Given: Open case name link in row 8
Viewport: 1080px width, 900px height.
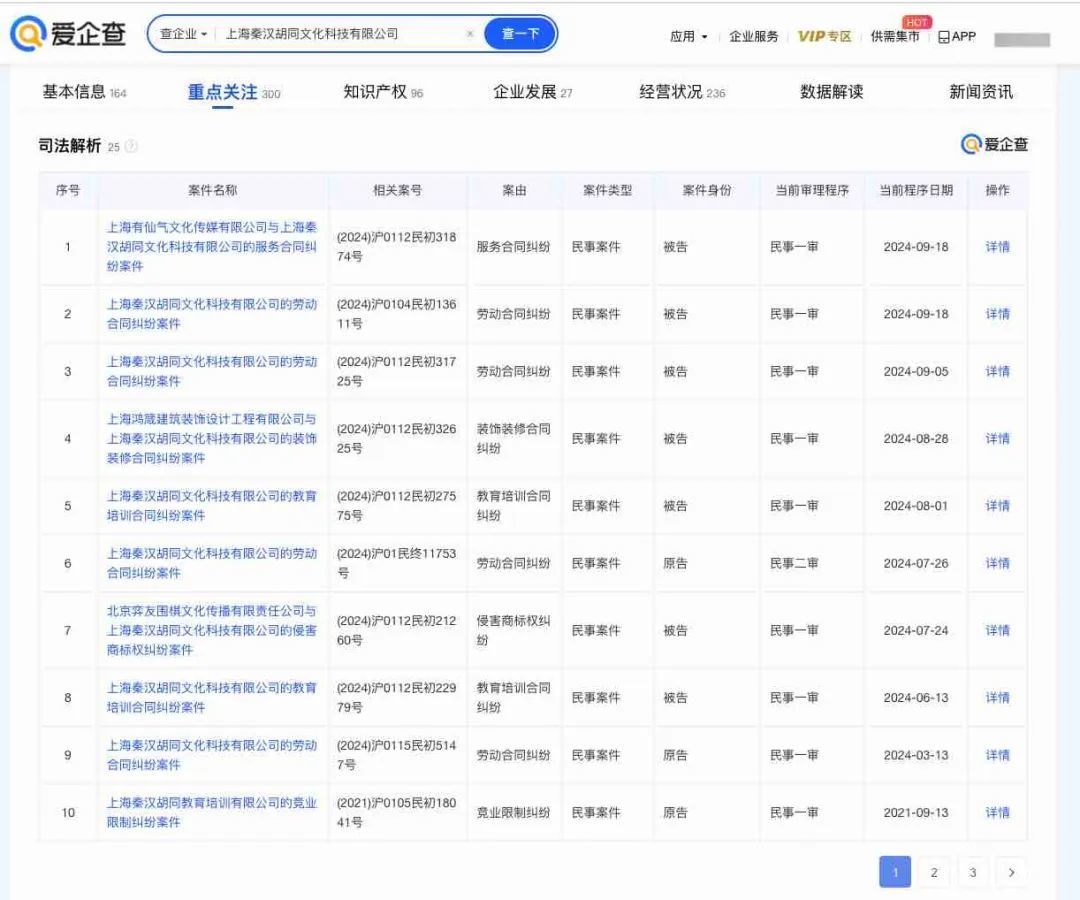Looking at the screenshot, I should (x=212, y=698).
